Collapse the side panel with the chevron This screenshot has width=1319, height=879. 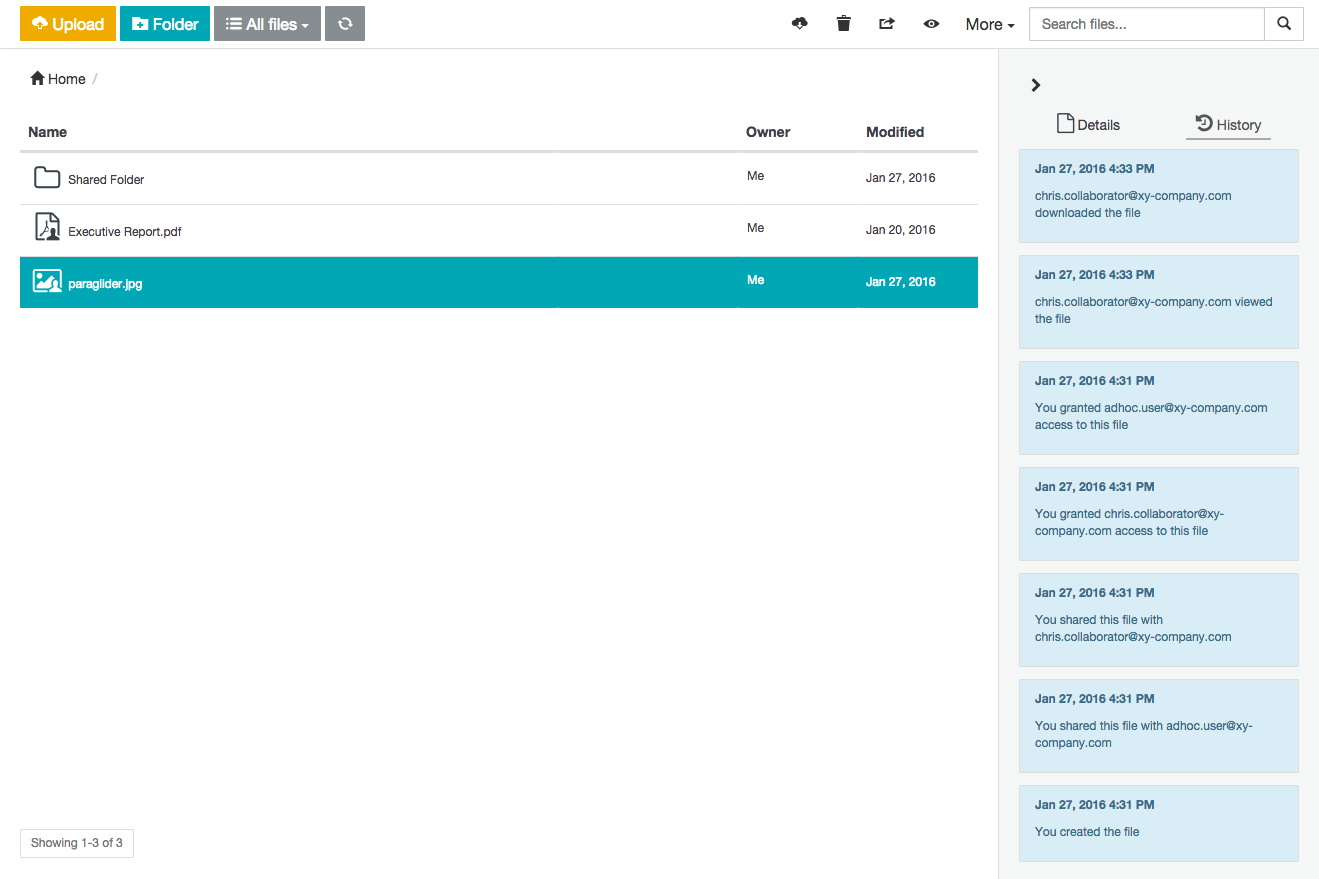point(1036,85)
